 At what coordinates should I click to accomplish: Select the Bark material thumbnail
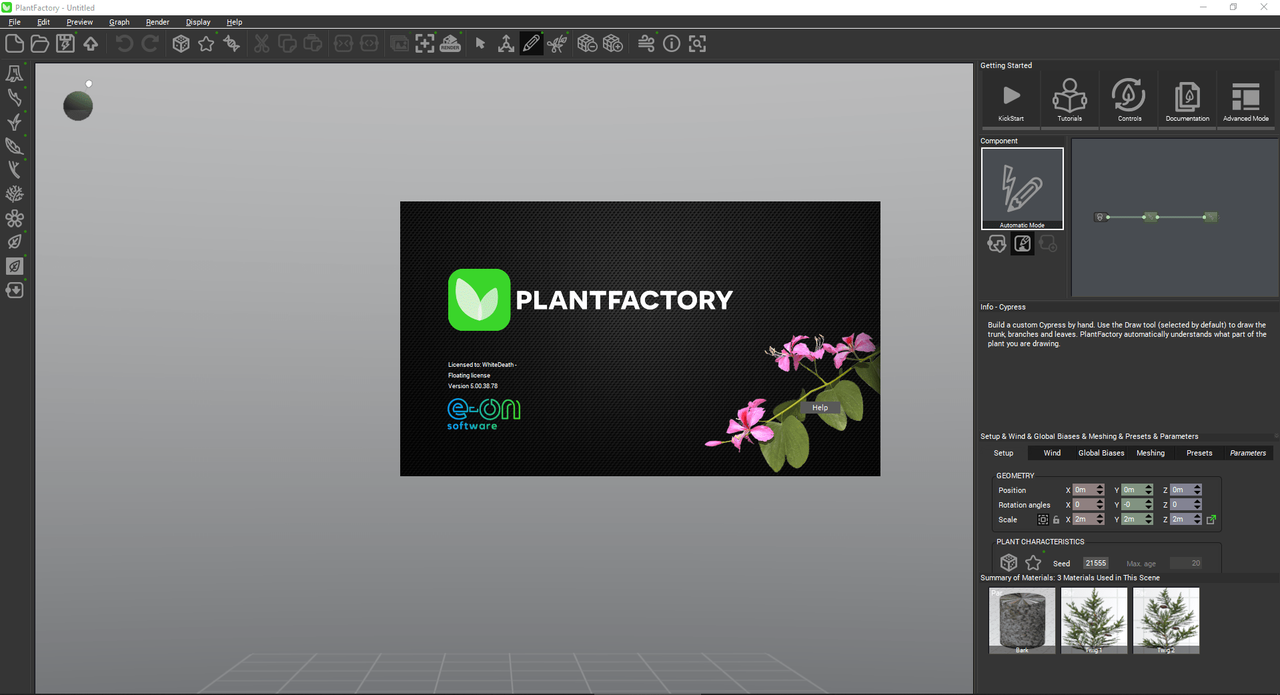1022,621
